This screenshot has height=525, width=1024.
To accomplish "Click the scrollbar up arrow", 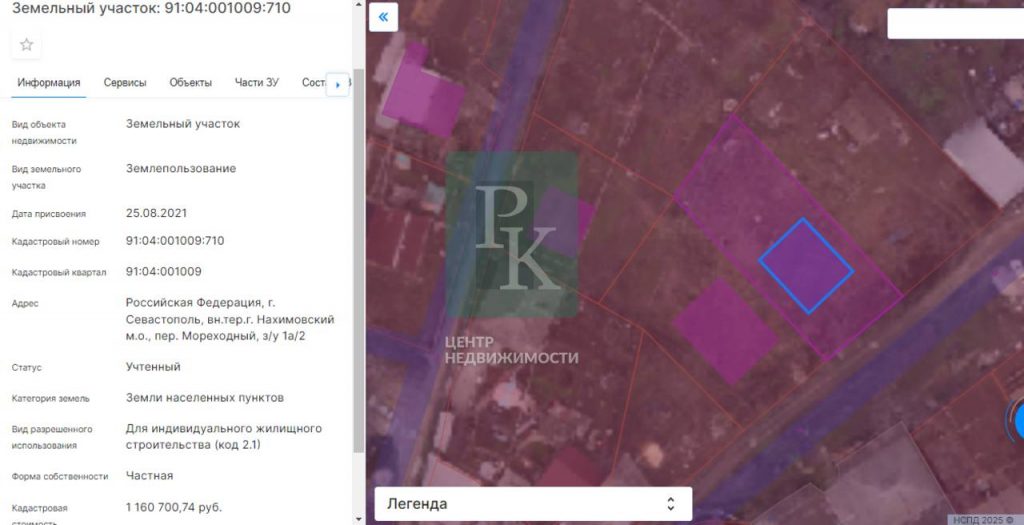I will coord(359,5).
